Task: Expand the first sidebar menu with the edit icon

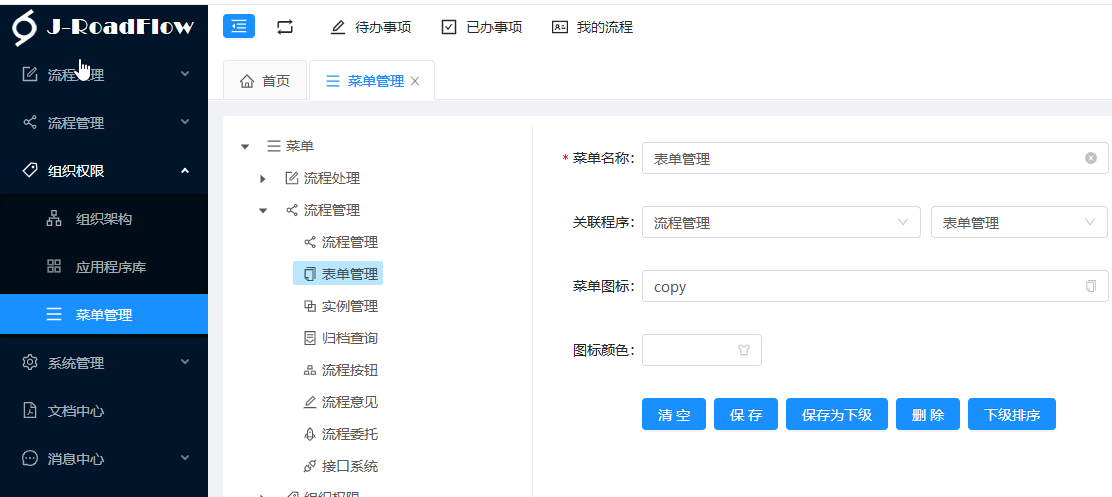Action: click(x=104, y=74)
